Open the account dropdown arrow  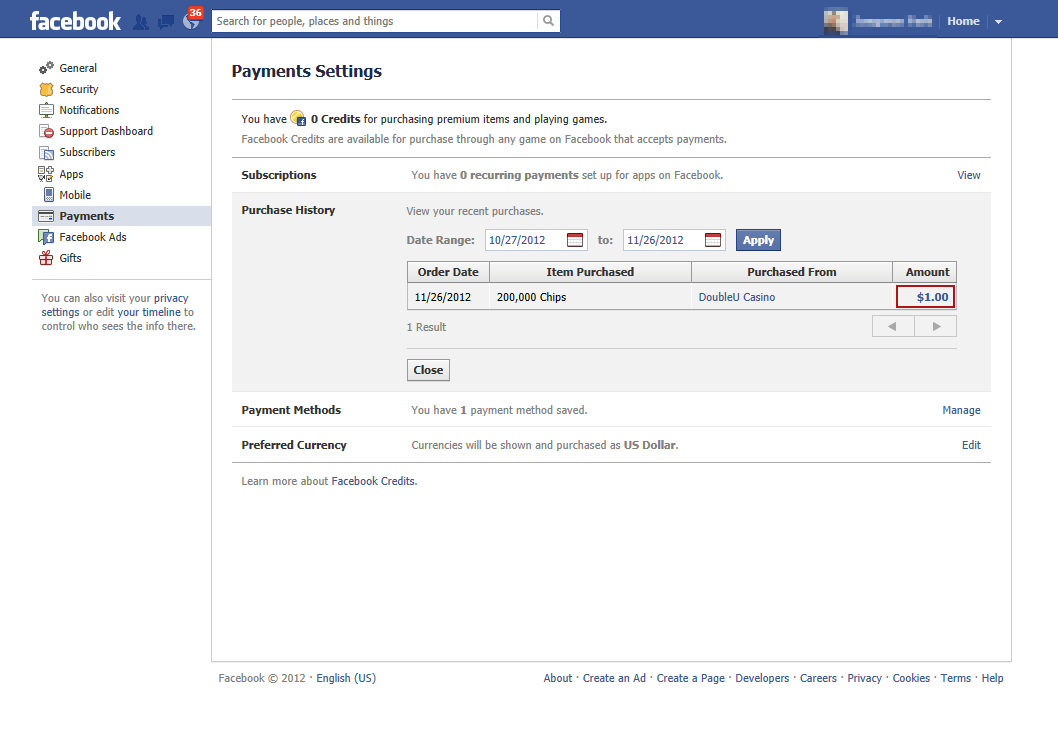(x=998, y=22)
